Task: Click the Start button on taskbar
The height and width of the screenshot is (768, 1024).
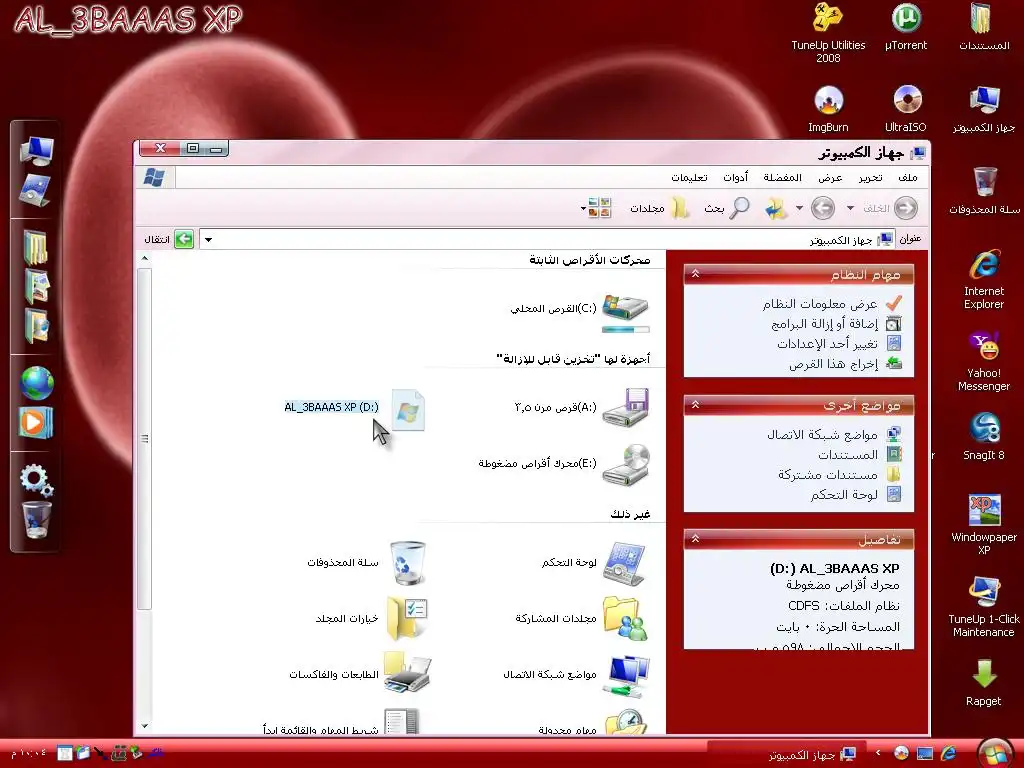Action: coord(995,753)
